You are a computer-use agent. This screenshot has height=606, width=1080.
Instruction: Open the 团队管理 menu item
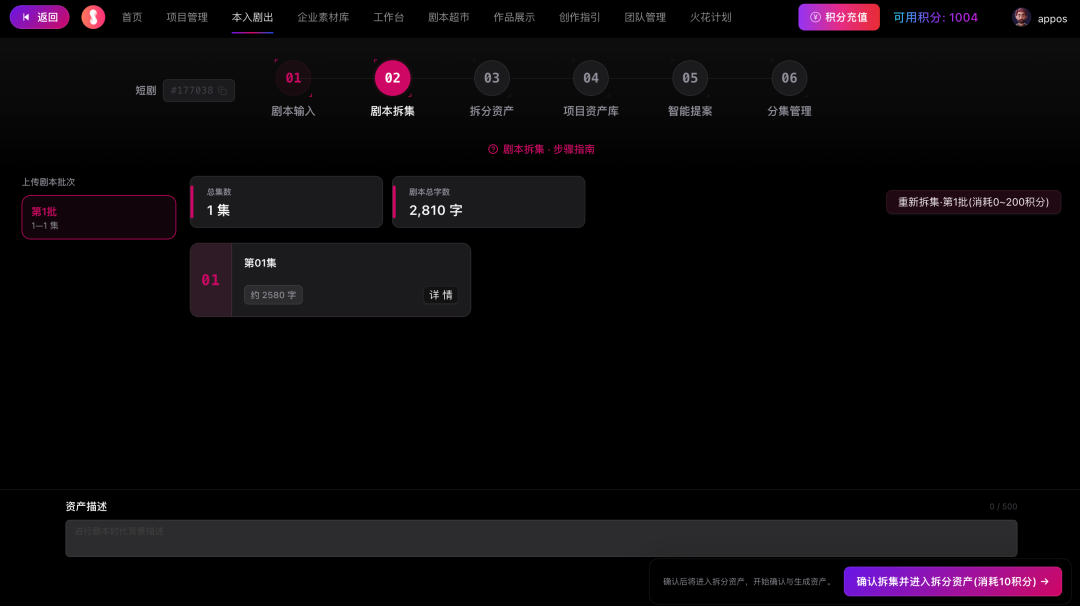click(x=645, y=17)
